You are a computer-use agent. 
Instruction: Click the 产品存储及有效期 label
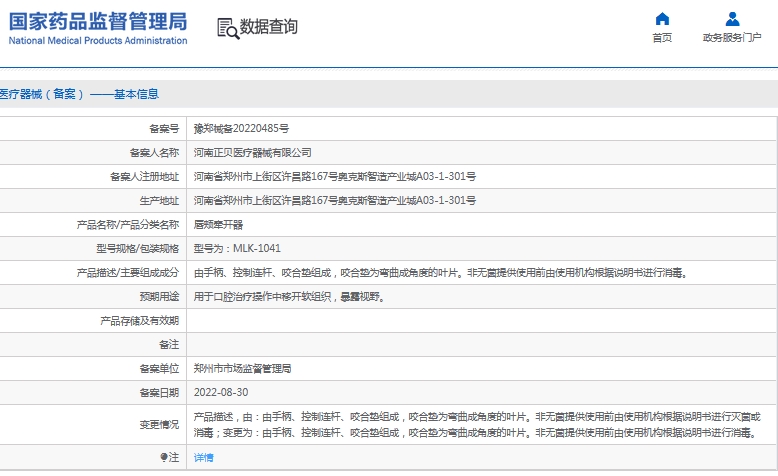coord(139,321)
